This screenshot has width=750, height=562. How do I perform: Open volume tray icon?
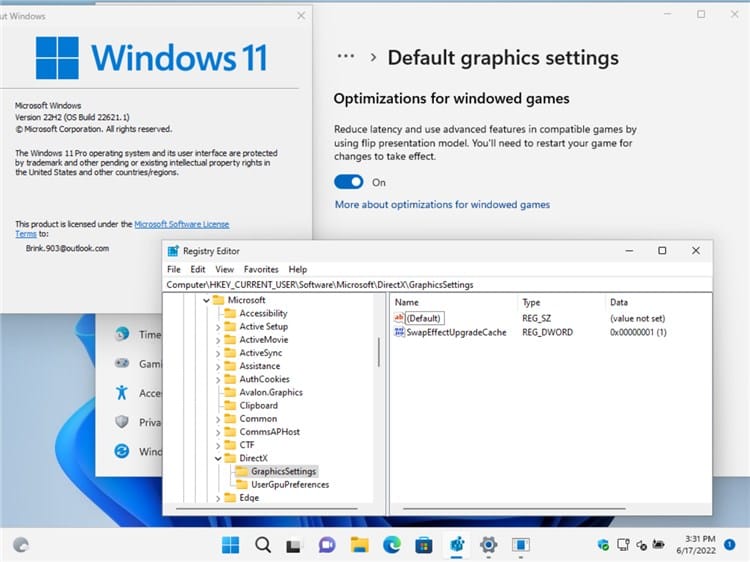(641, 544)
